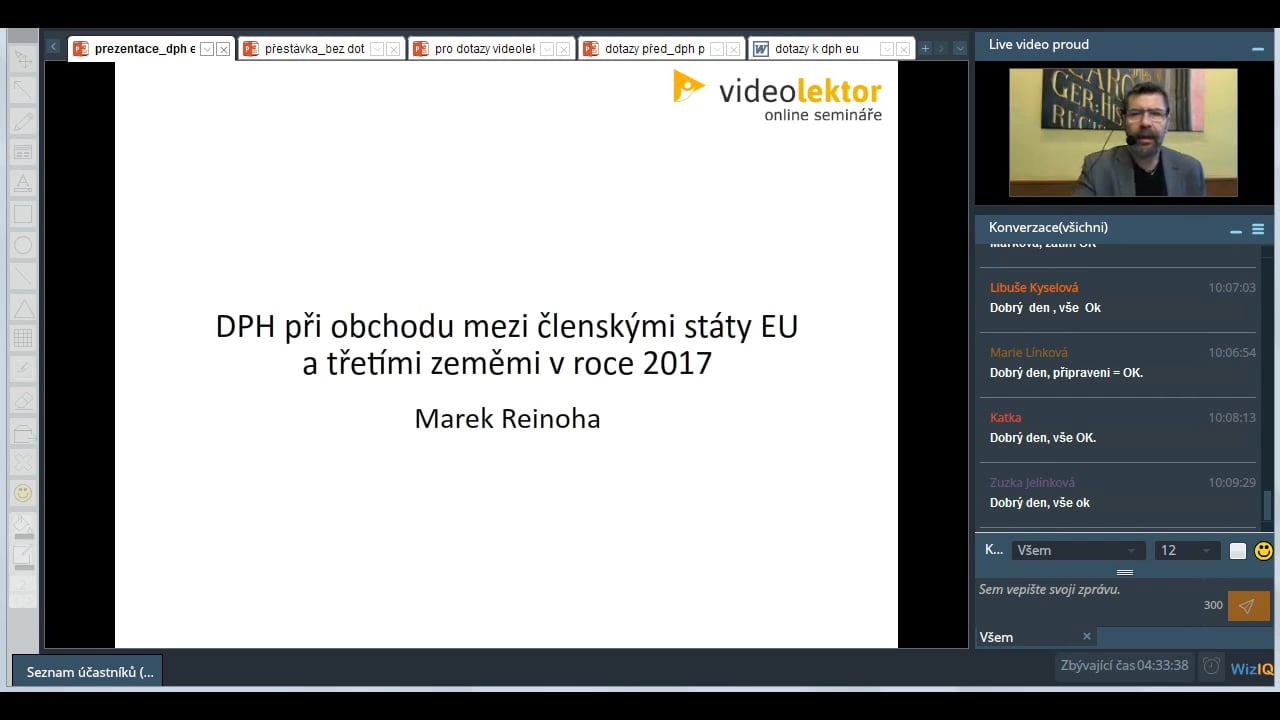The width and height of the screenshot is (1280, 720).
Task: Click sender name Marie Línková in chat
Action: click(x=1029, y=353)
